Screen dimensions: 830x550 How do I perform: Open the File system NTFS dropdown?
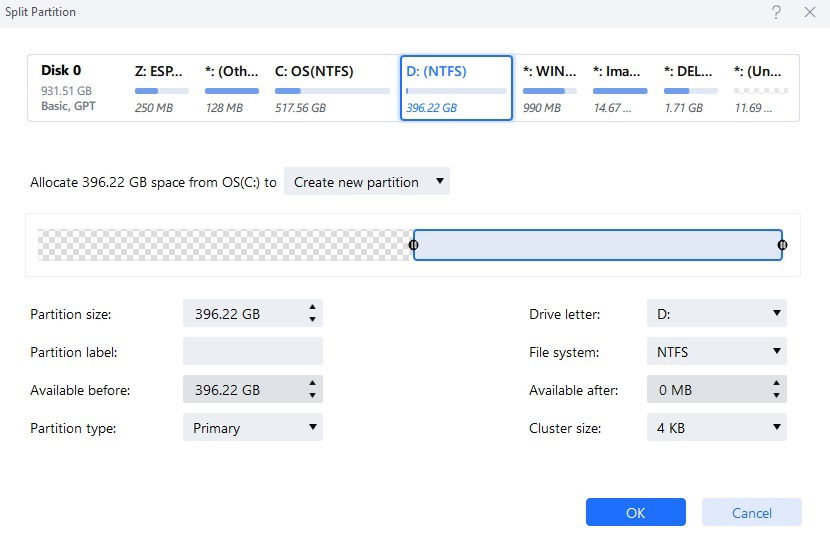point(717,351)
